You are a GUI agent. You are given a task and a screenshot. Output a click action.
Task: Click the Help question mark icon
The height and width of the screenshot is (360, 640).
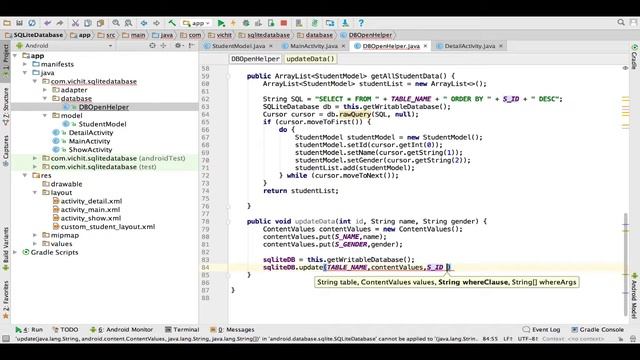361,23
